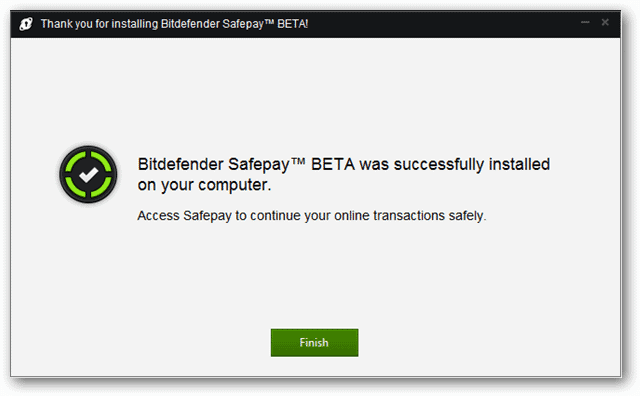Click the 'Safepay™' word in the title bar
The image size is (640, 396).
pos(248,24)
